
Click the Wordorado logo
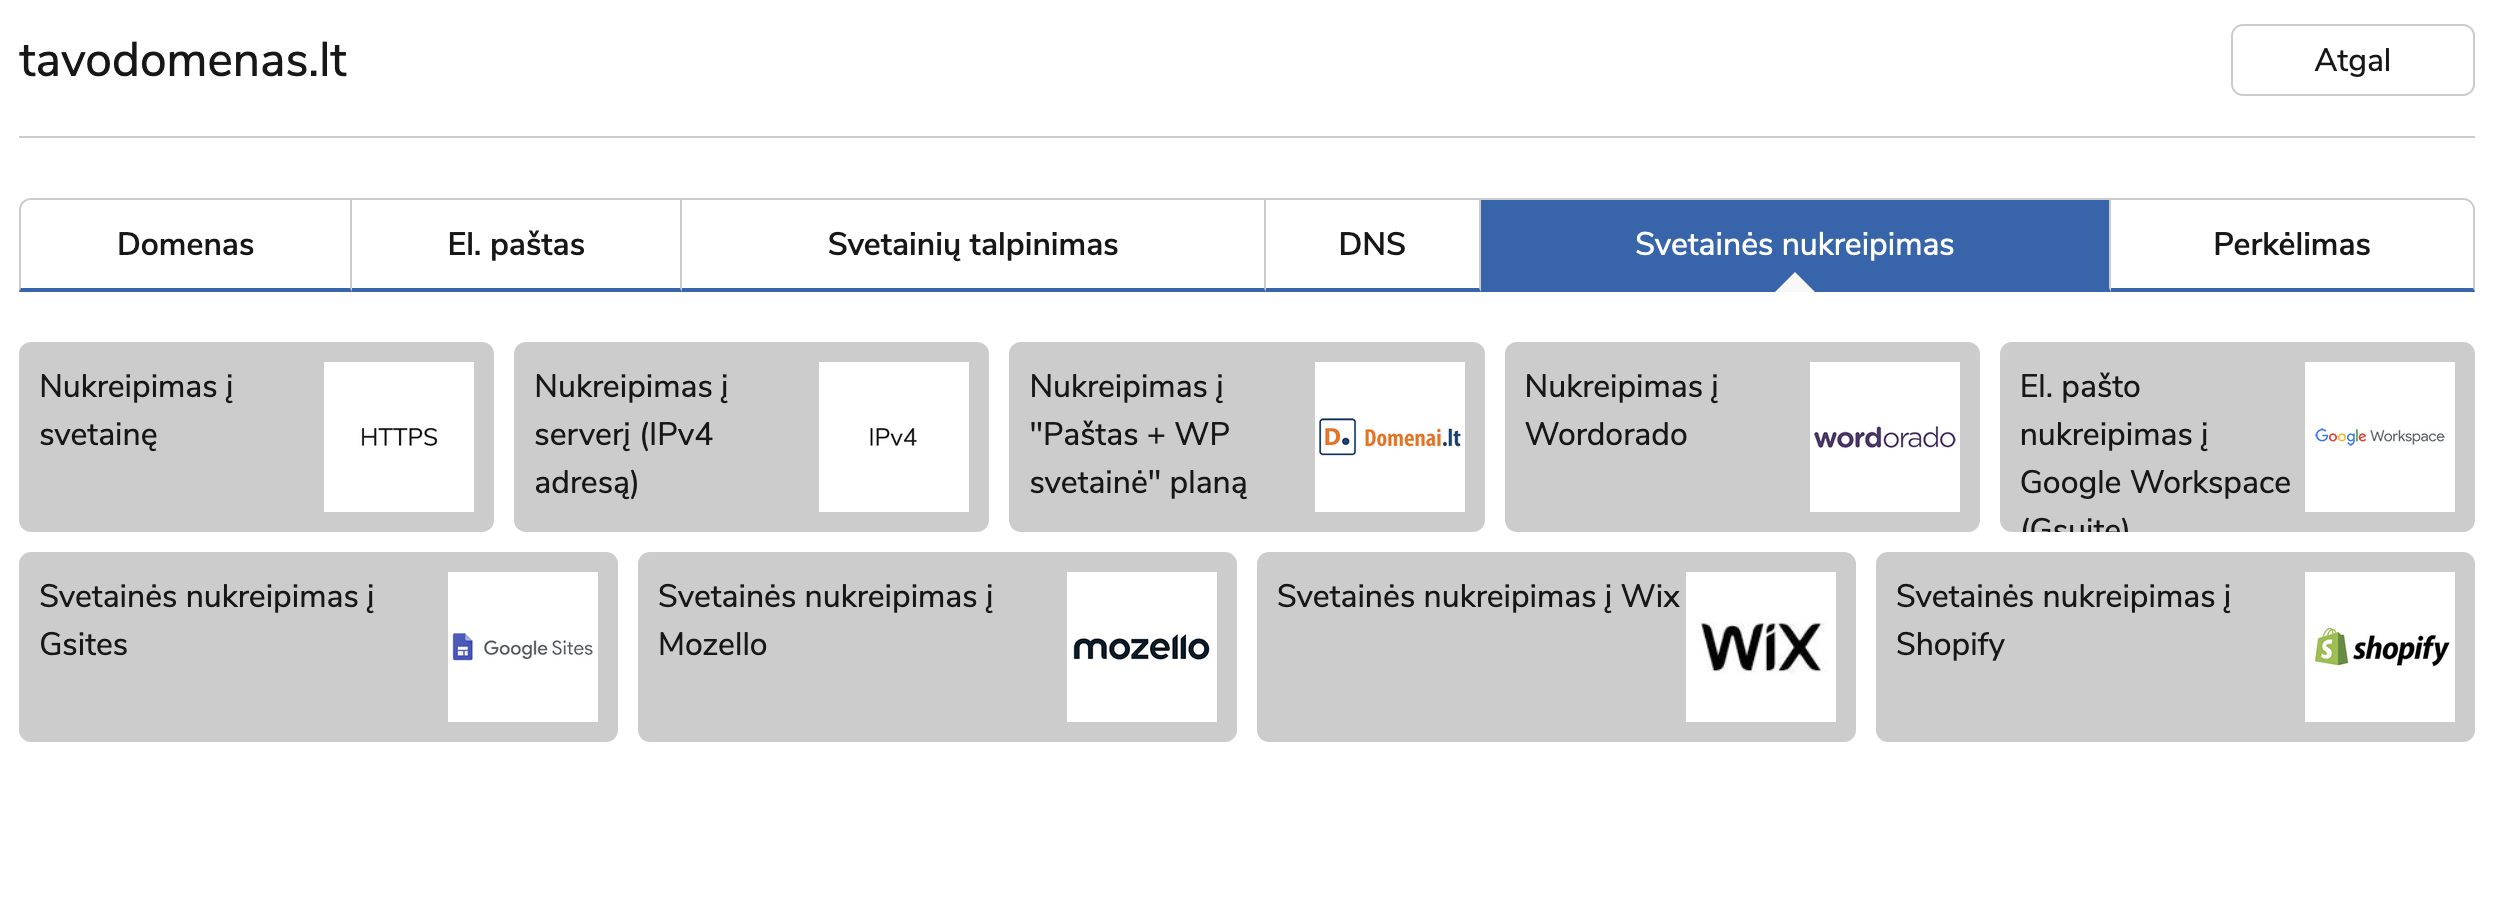coord(1884,437)
